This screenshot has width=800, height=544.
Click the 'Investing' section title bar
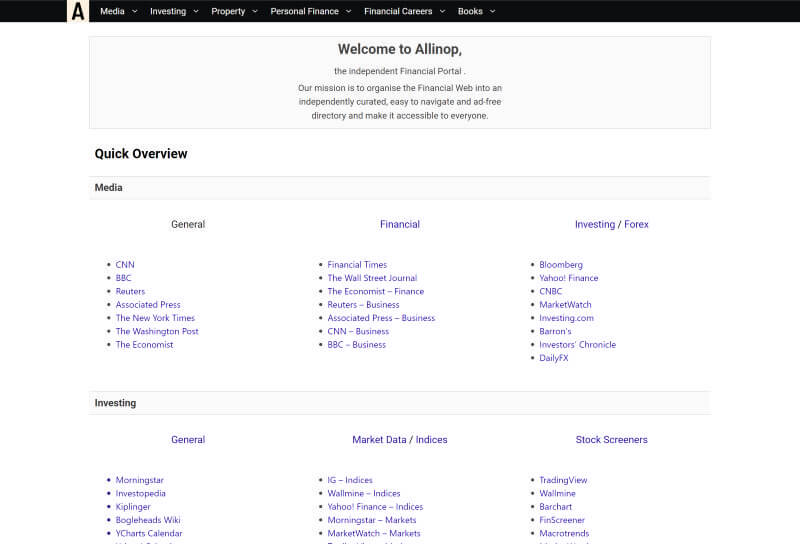[x=400, y=403]
